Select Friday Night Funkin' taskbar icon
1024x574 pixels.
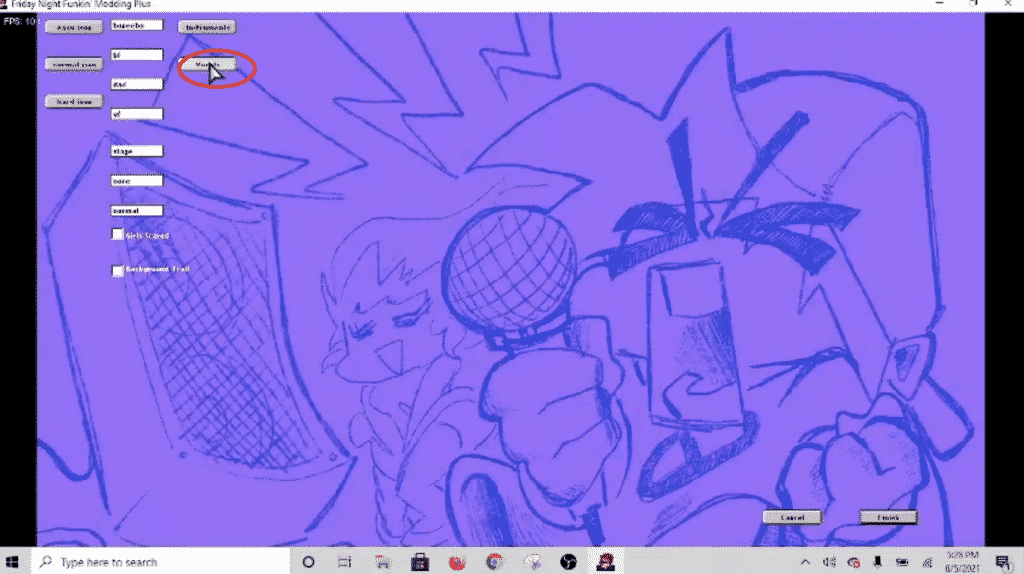pos(605,561)
